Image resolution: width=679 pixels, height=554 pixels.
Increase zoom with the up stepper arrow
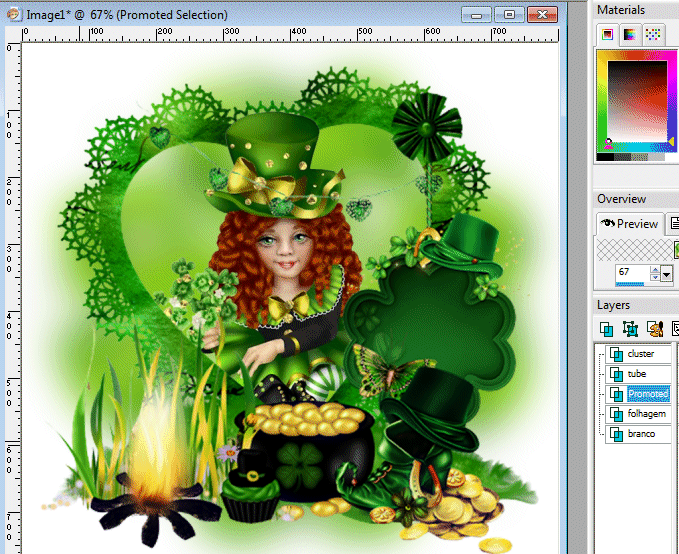pyautogui.click(x=655, y=269)
